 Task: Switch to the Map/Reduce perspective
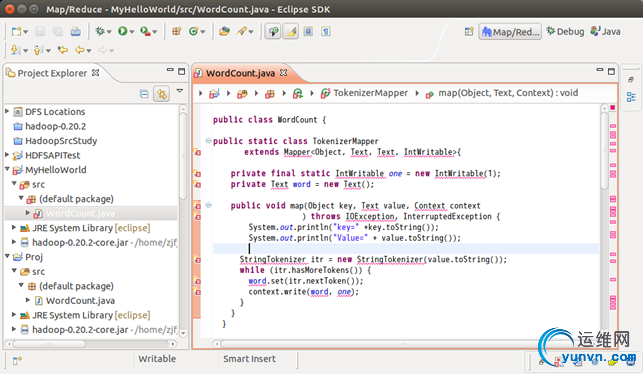[510, 32]
